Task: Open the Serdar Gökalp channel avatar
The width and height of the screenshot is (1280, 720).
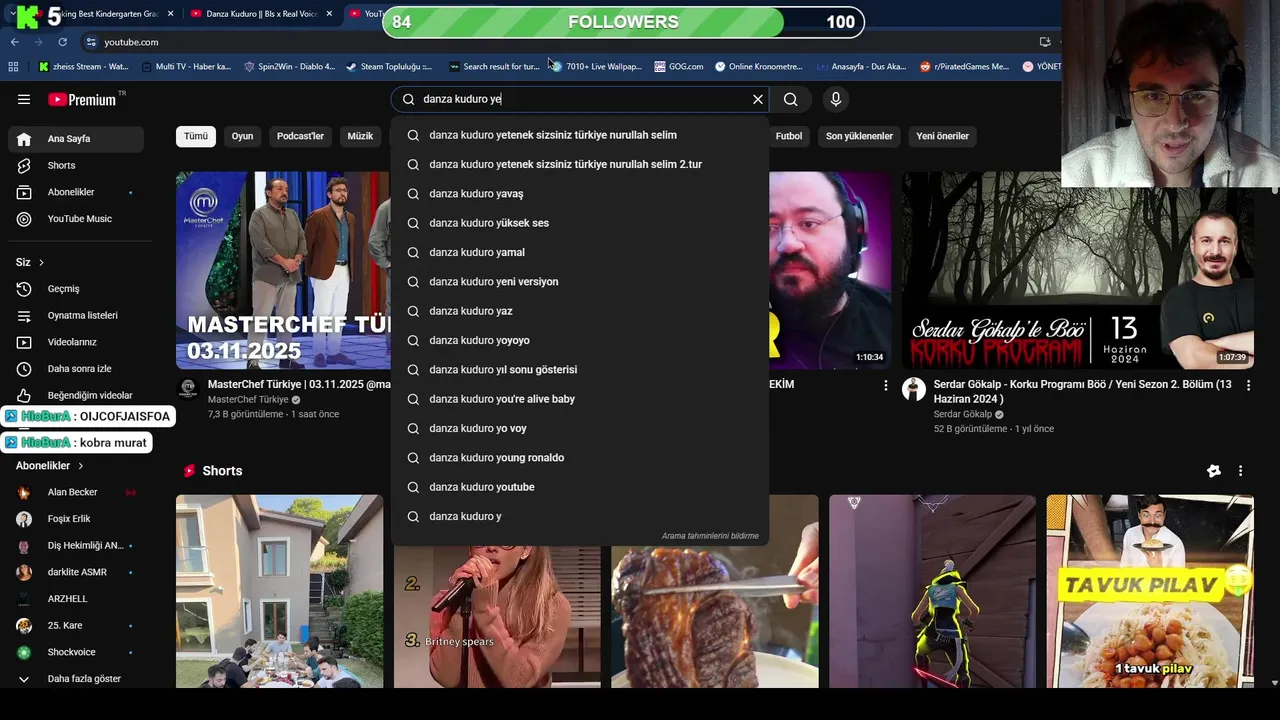Action: 914,389
